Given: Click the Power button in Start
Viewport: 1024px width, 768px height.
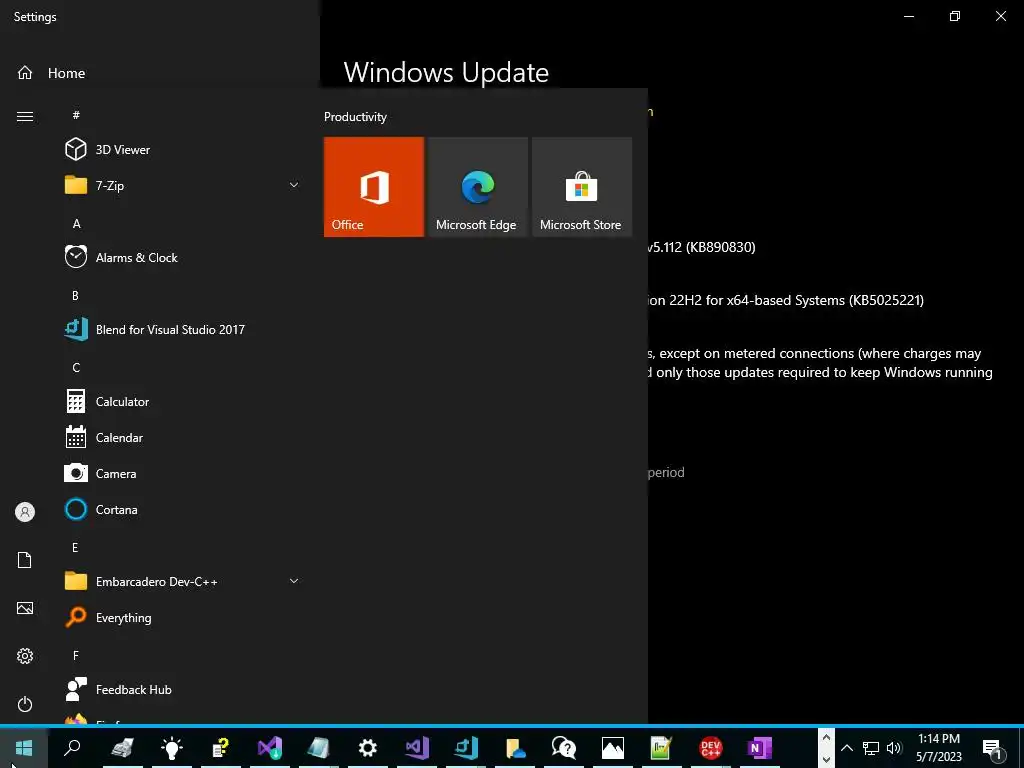Looking at the screenshot, I should [25, 704].
